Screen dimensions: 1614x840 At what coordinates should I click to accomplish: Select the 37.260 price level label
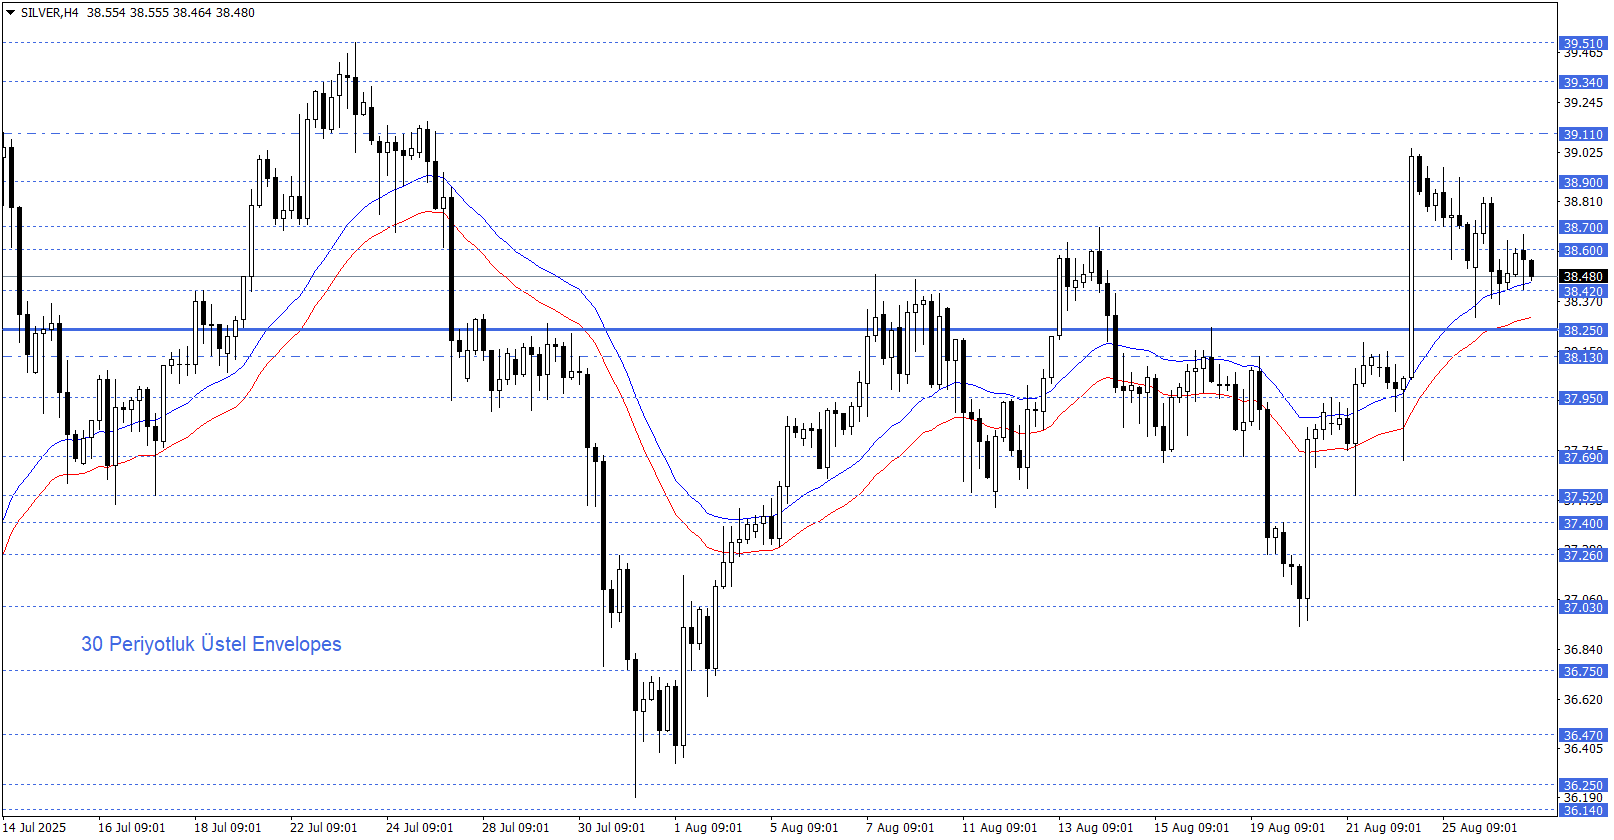pos(1583,555)
